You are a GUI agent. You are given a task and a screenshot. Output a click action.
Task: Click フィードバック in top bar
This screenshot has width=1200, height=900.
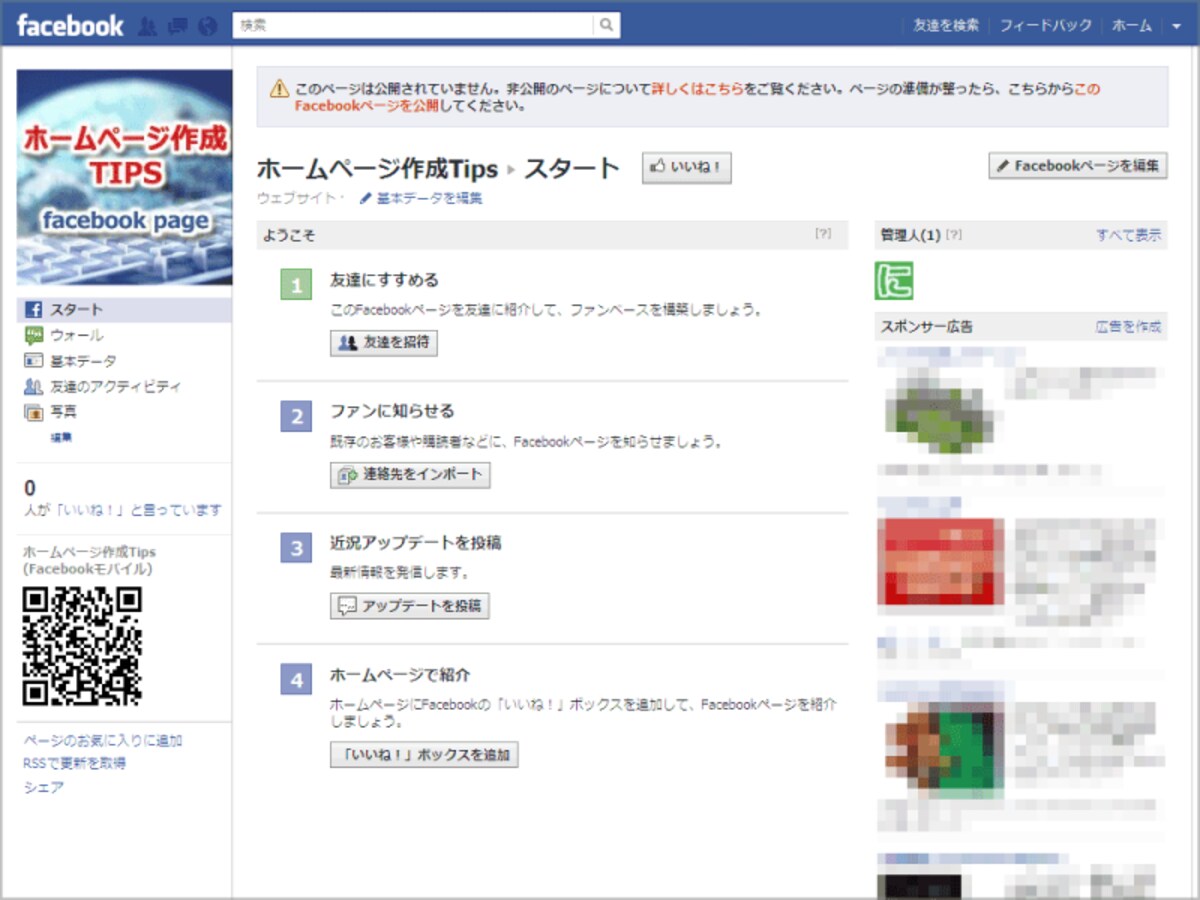coord(1046,26)
